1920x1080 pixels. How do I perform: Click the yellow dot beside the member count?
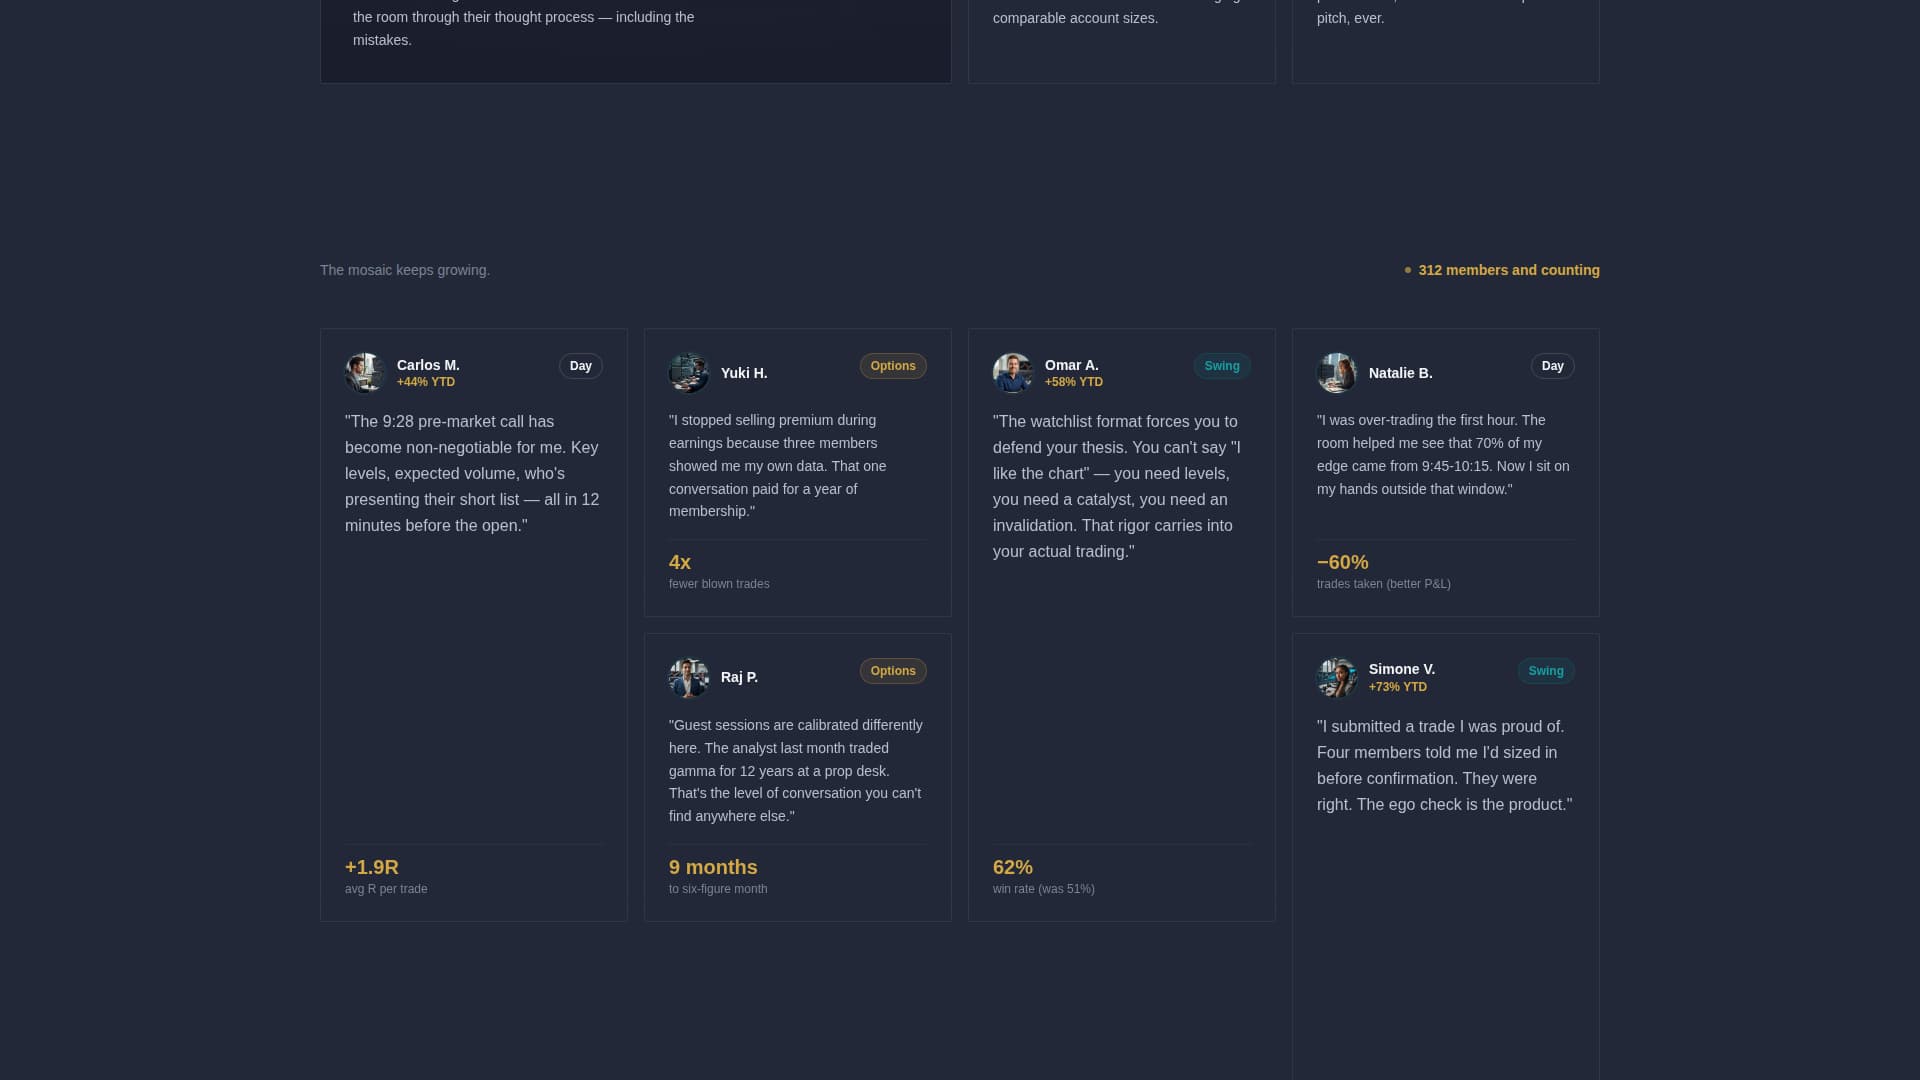1408,270
